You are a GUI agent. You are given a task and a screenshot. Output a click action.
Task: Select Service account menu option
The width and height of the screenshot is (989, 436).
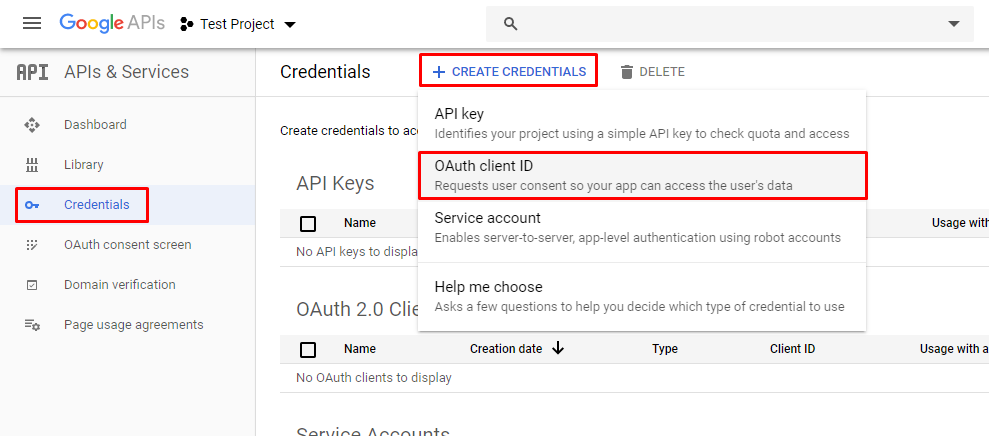641,228
